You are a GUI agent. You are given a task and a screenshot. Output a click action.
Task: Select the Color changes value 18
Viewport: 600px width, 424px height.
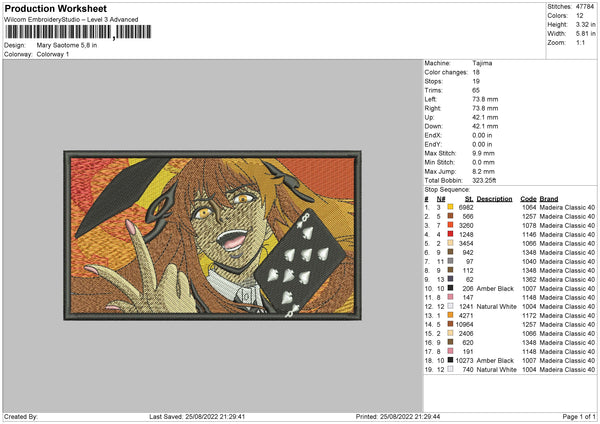[x=476, y=72]
